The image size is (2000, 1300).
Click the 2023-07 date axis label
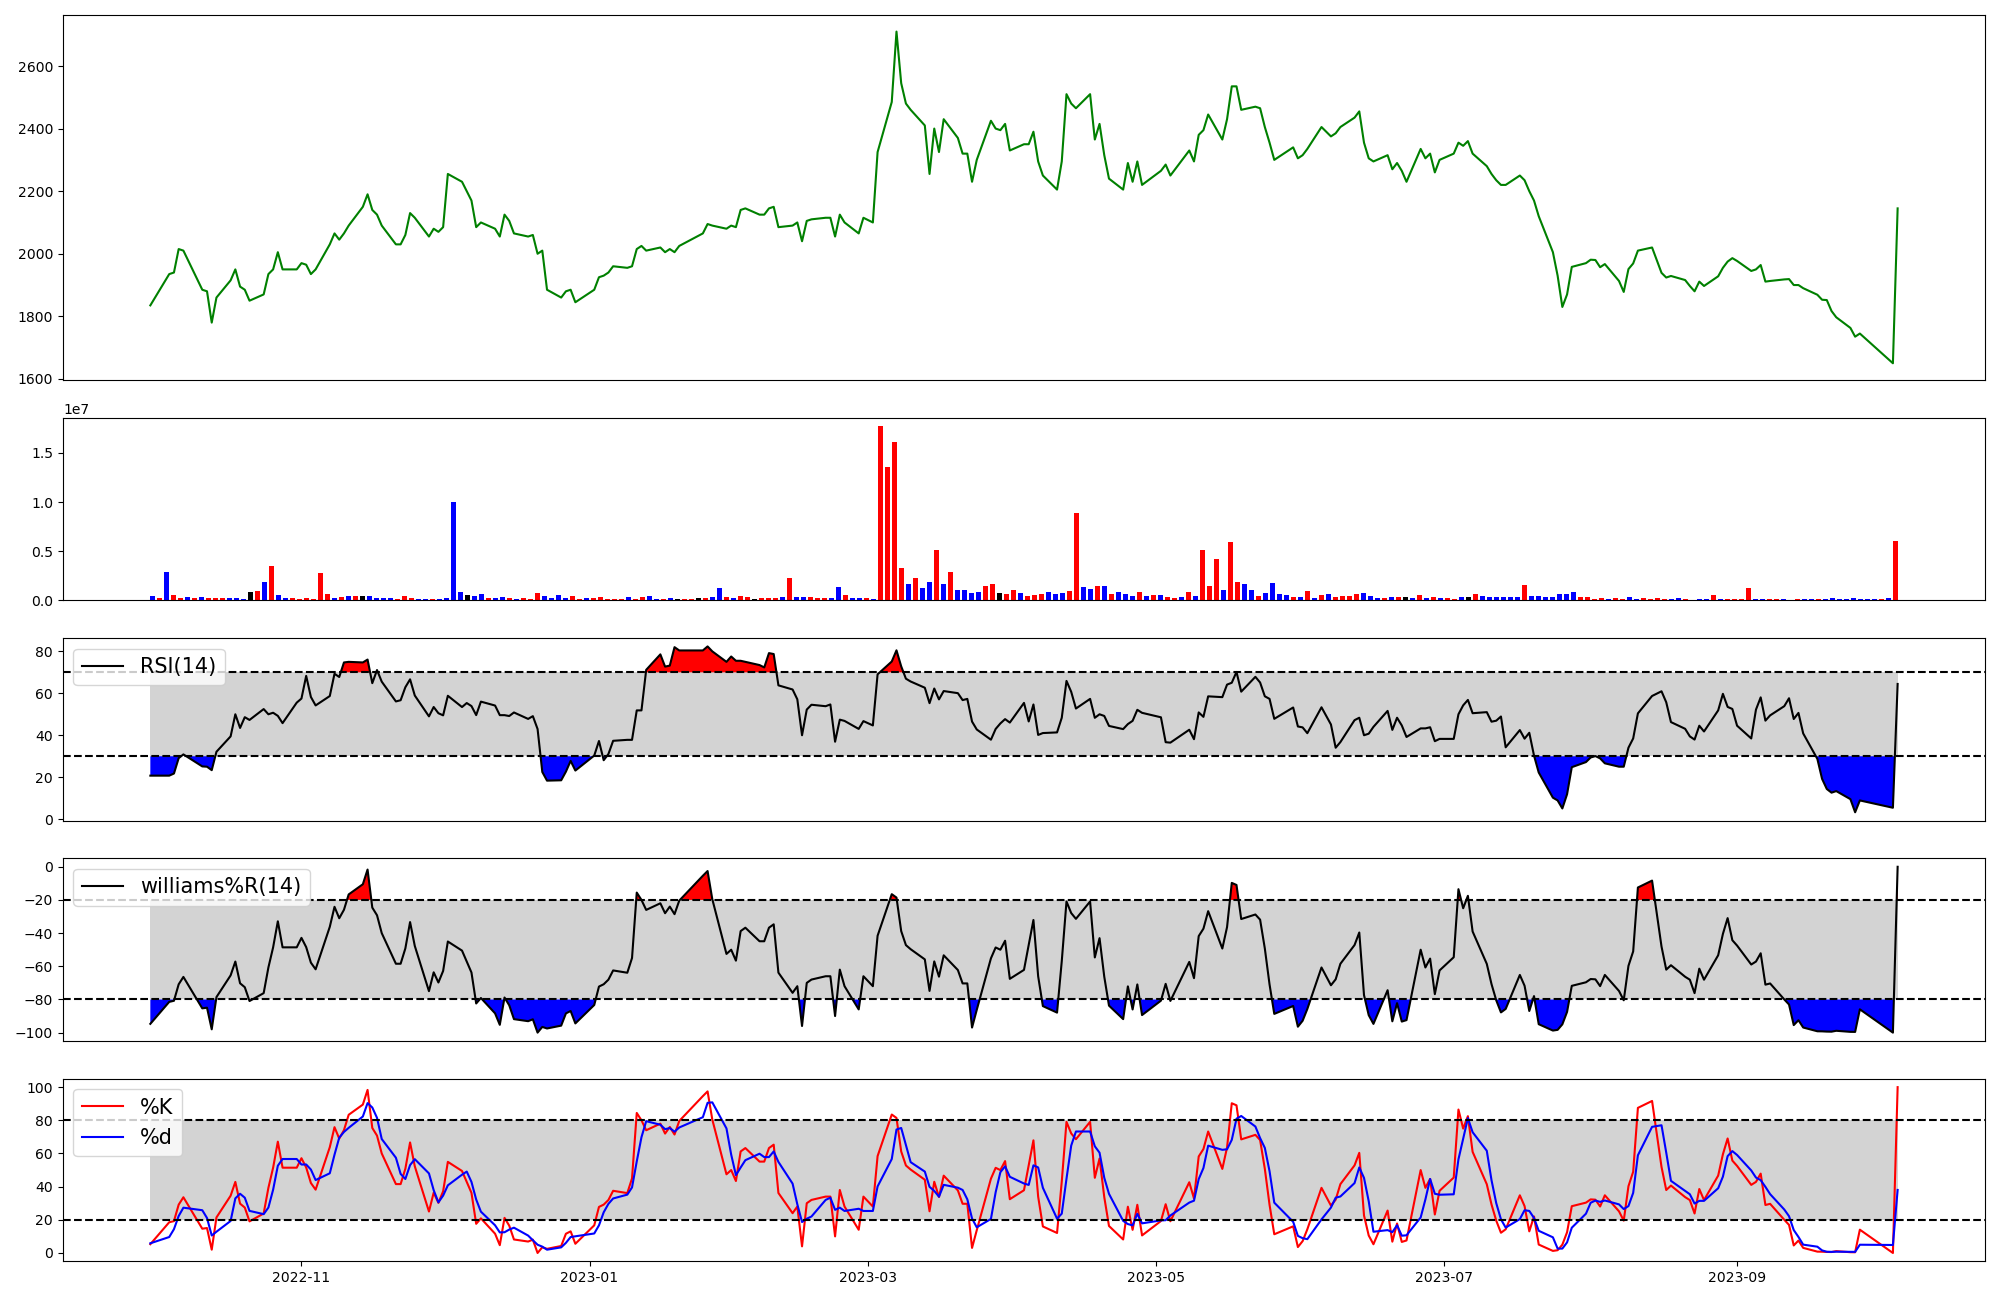click(1445, 1277)
